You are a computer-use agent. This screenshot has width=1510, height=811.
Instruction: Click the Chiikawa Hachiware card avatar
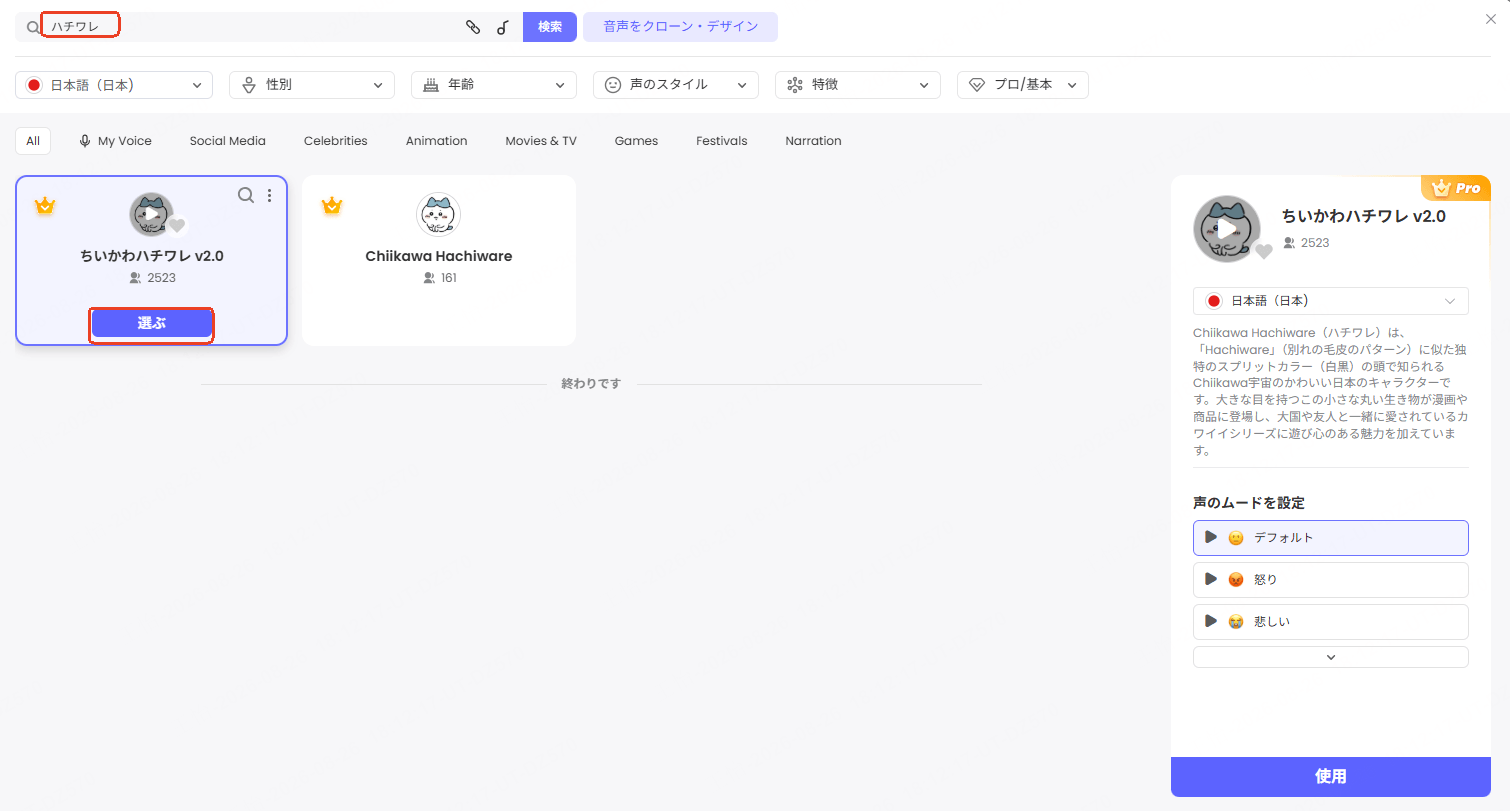point(438,215)
